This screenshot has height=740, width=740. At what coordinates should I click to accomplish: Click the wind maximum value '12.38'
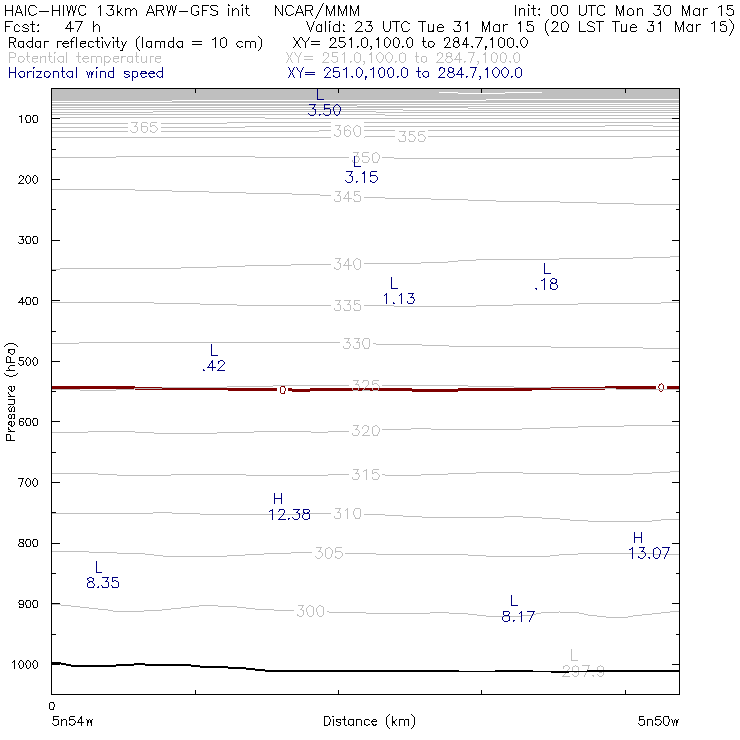point(289,514)
